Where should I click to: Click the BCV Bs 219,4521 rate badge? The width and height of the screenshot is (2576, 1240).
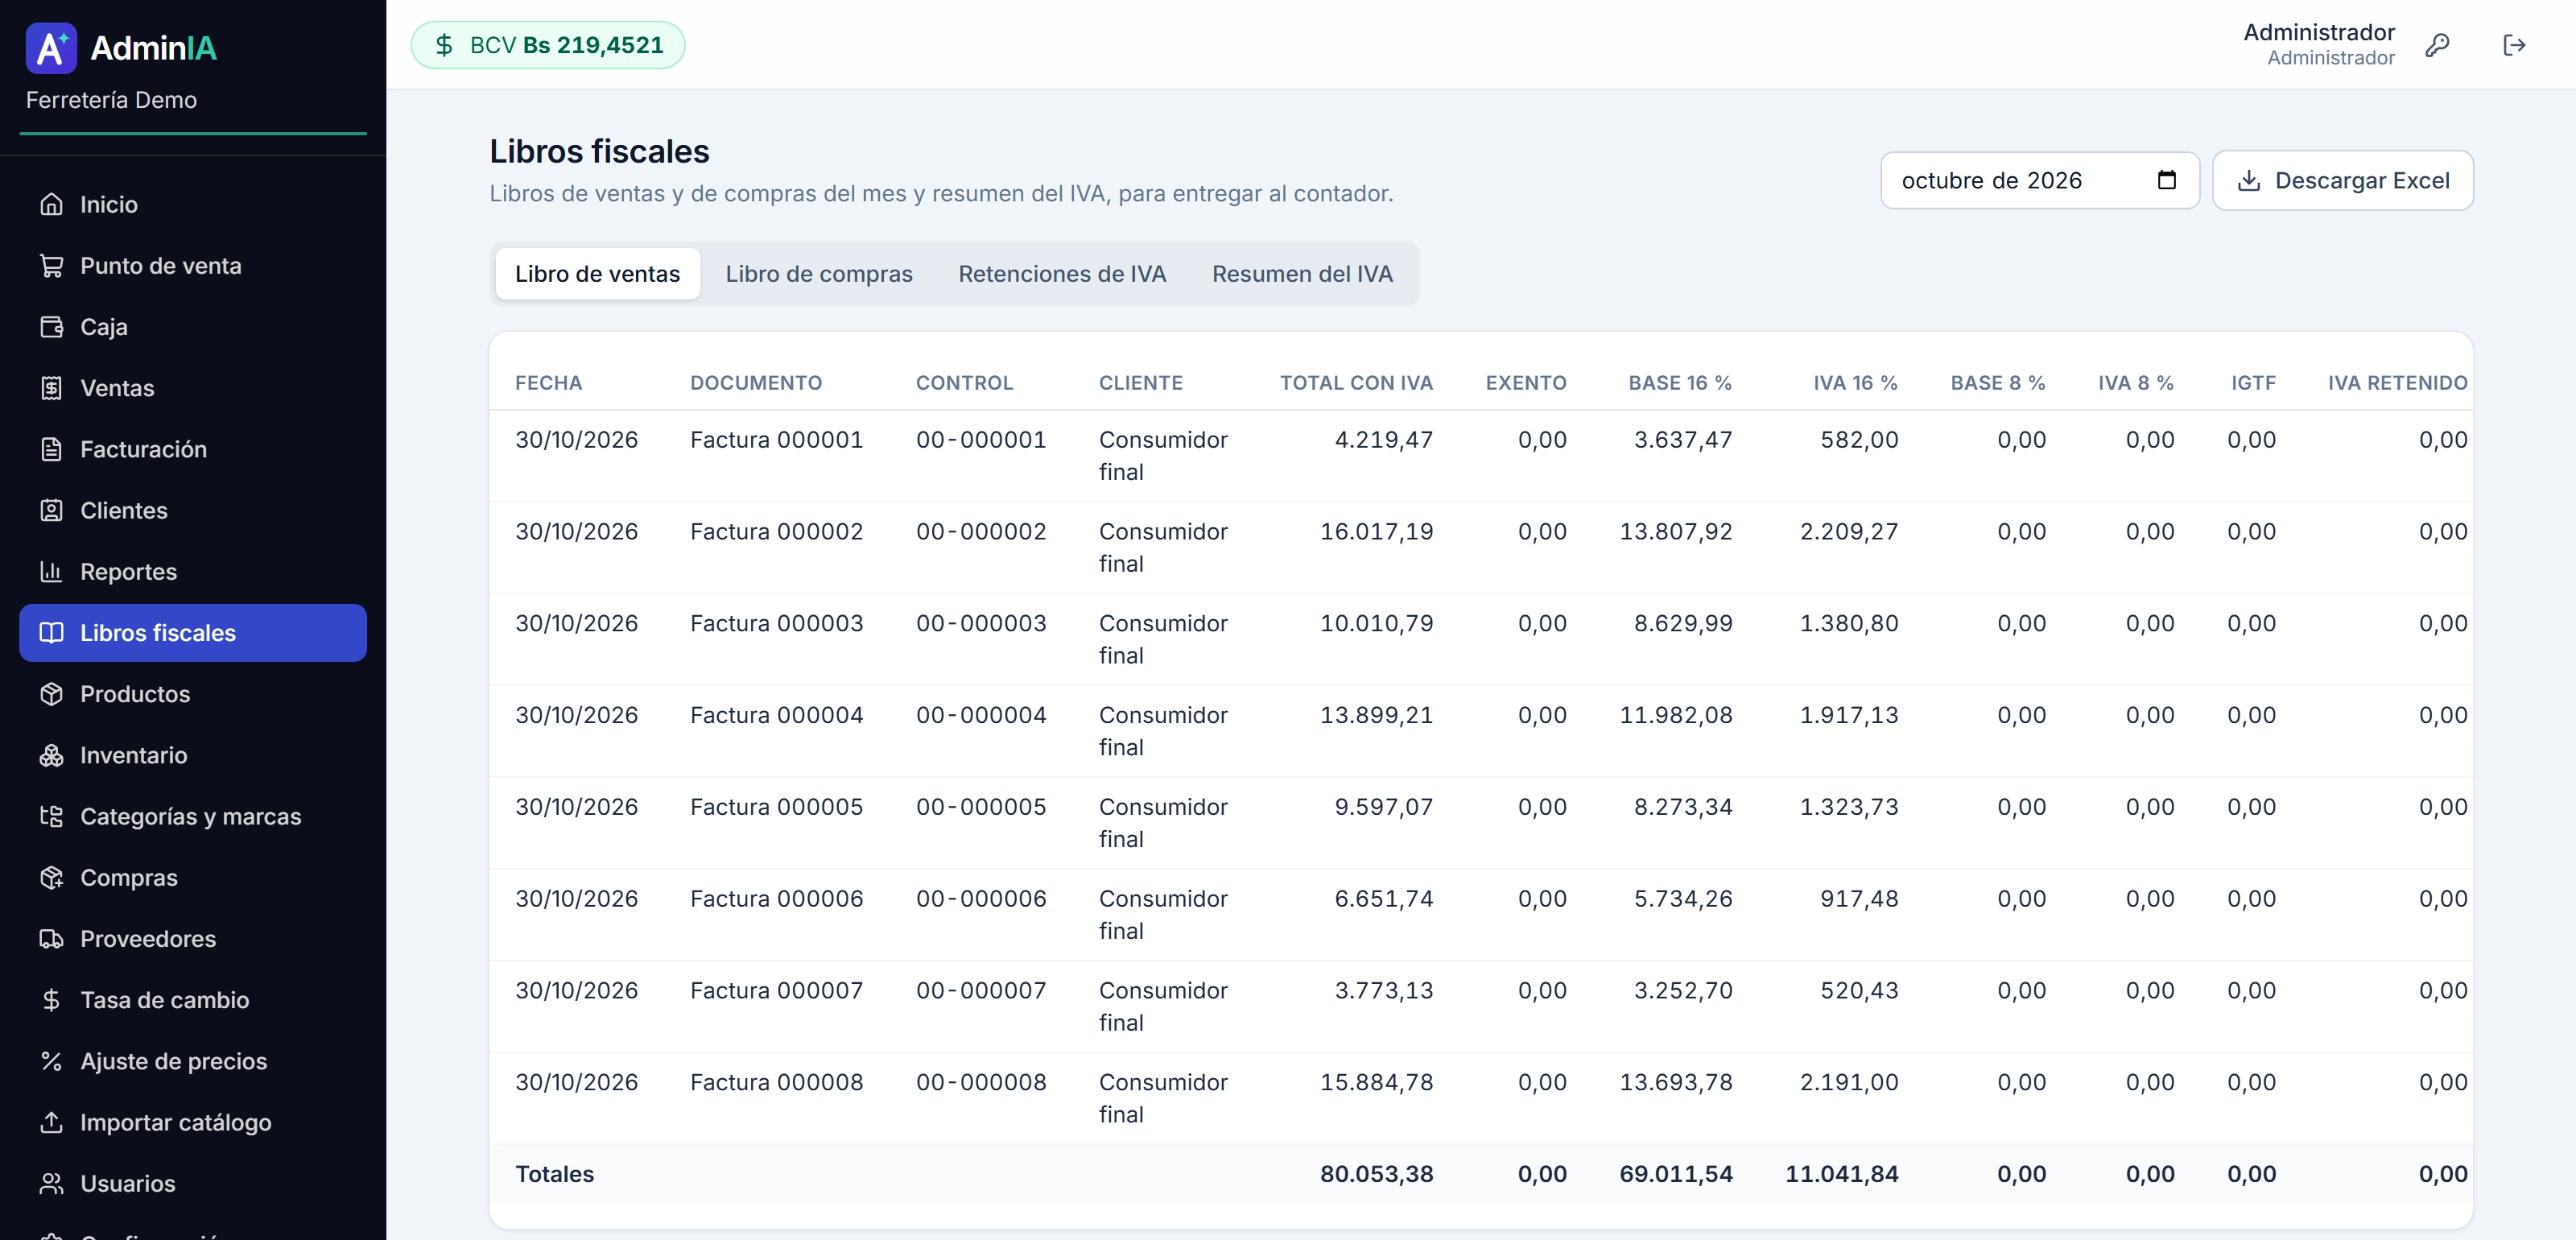pyautogui.click(x=548, y=45)
